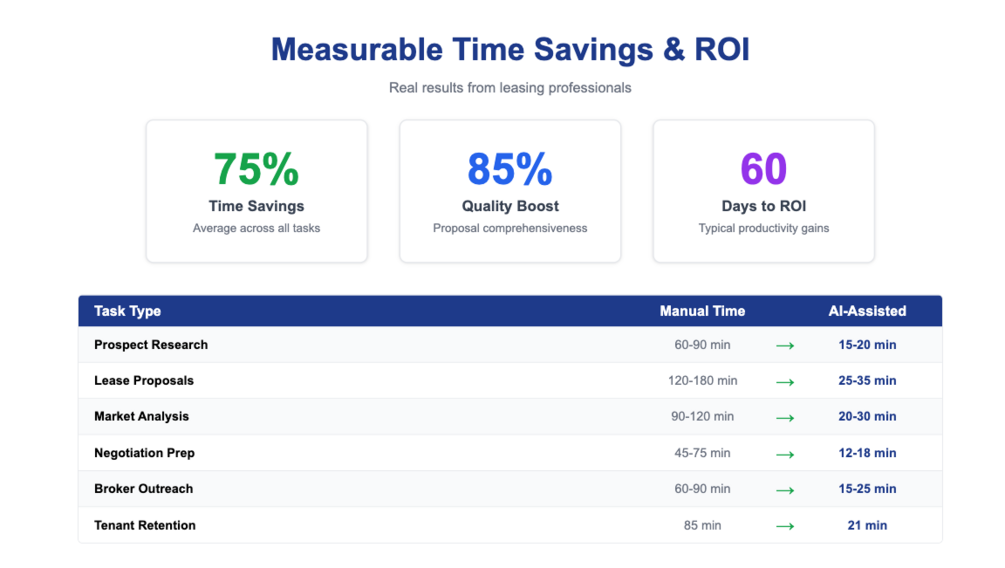
Task: Click the subtitle about leasing professionals
Action: point(510,88)
